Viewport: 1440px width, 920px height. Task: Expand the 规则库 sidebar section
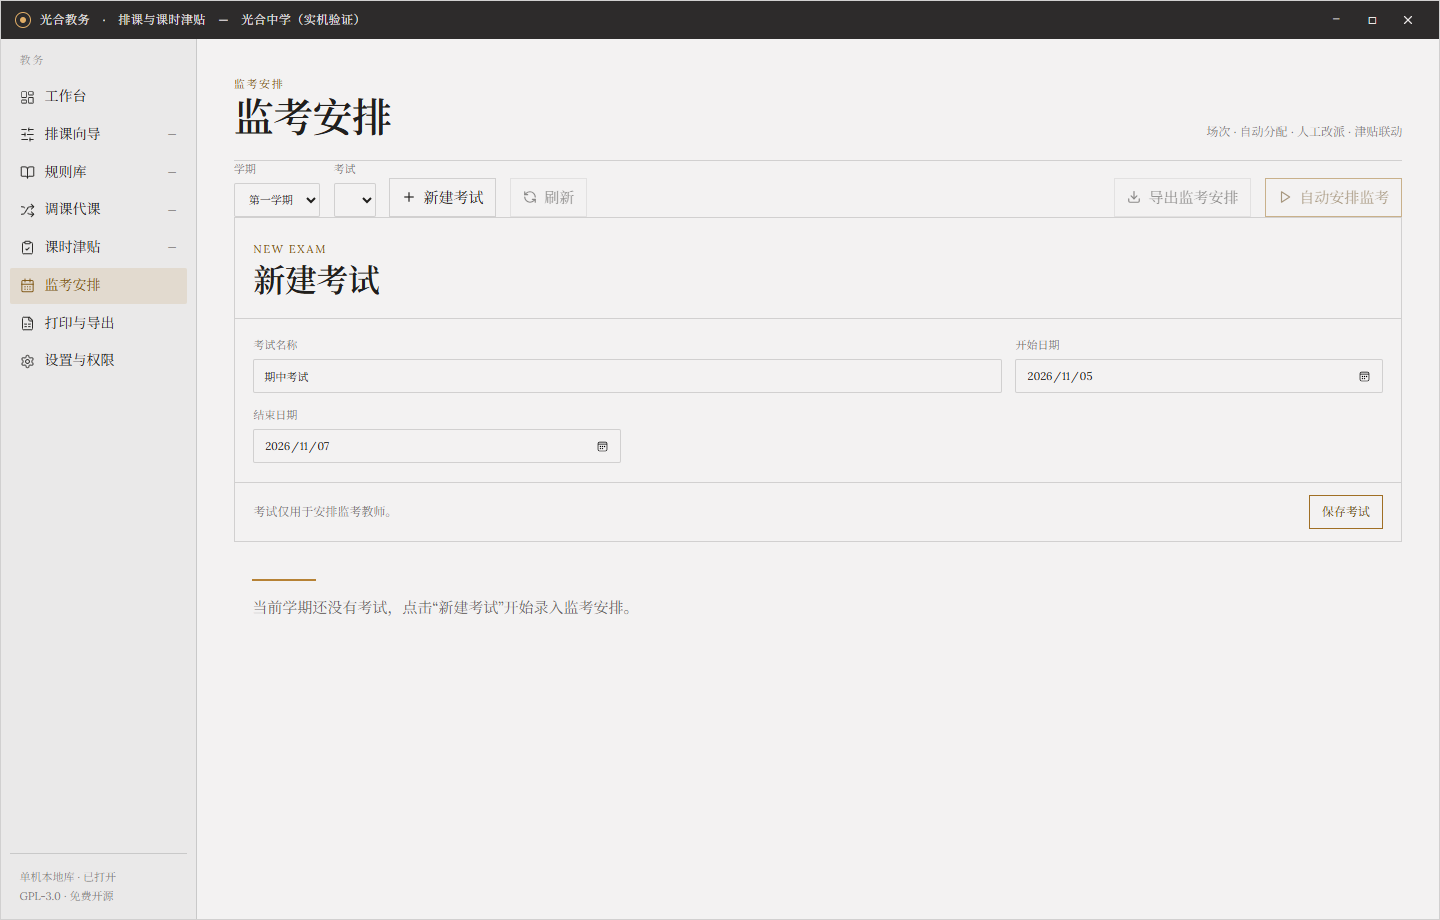pos(172,172)
